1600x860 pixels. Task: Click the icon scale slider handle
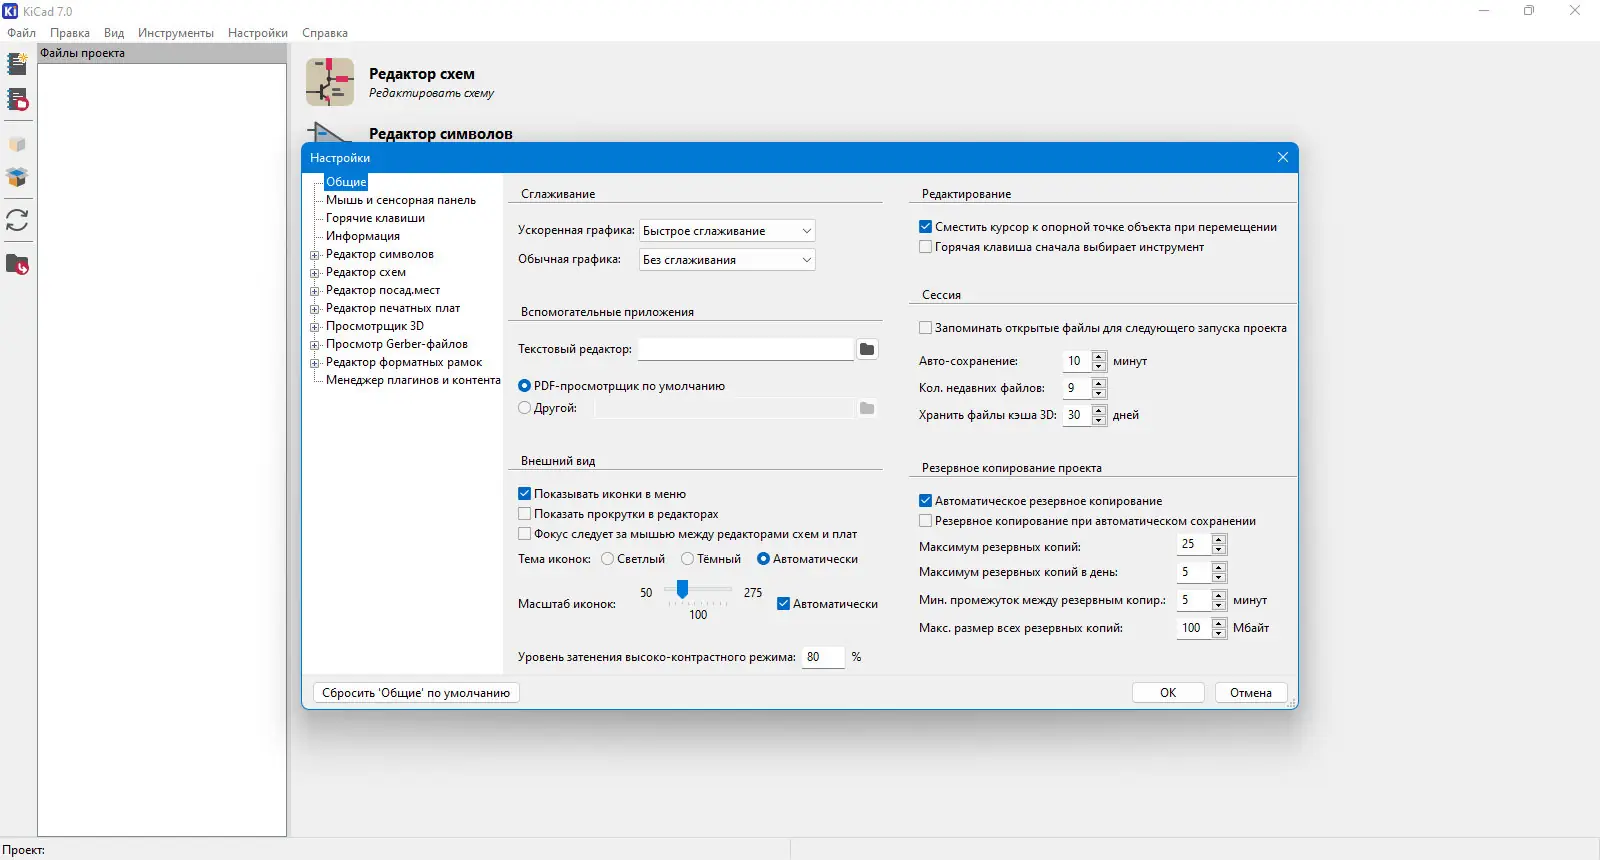pos(682,589)
